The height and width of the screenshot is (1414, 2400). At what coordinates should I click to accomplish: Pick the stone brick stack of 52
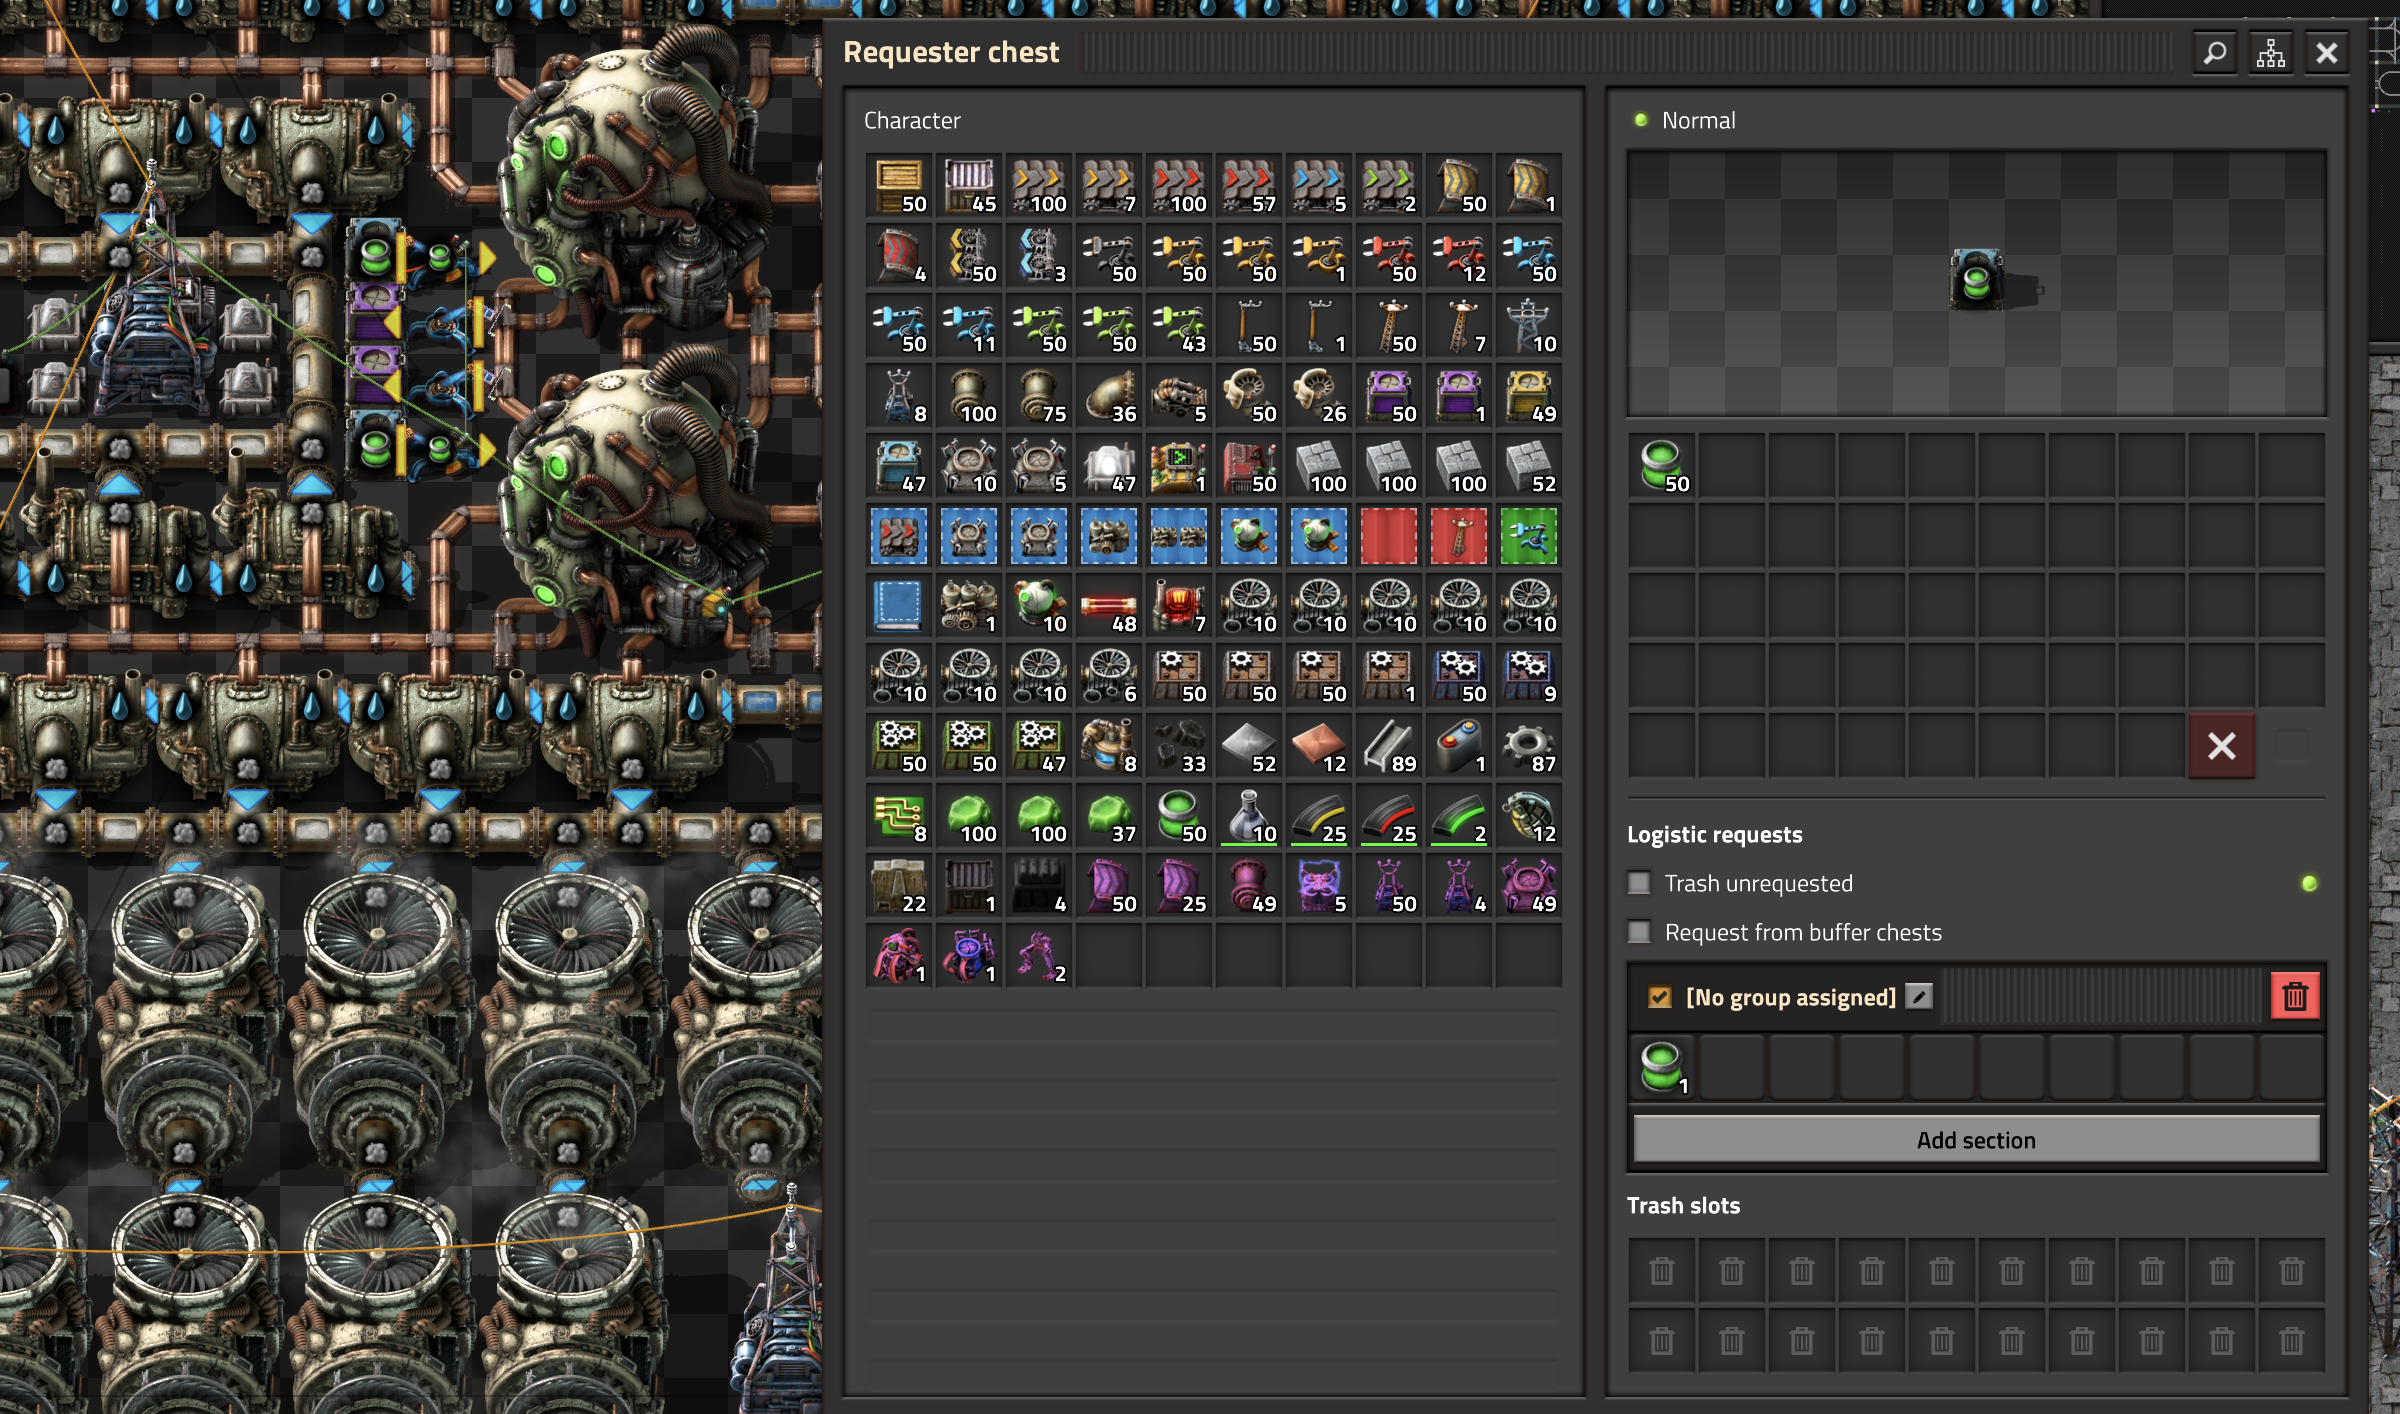[1529, 466]
